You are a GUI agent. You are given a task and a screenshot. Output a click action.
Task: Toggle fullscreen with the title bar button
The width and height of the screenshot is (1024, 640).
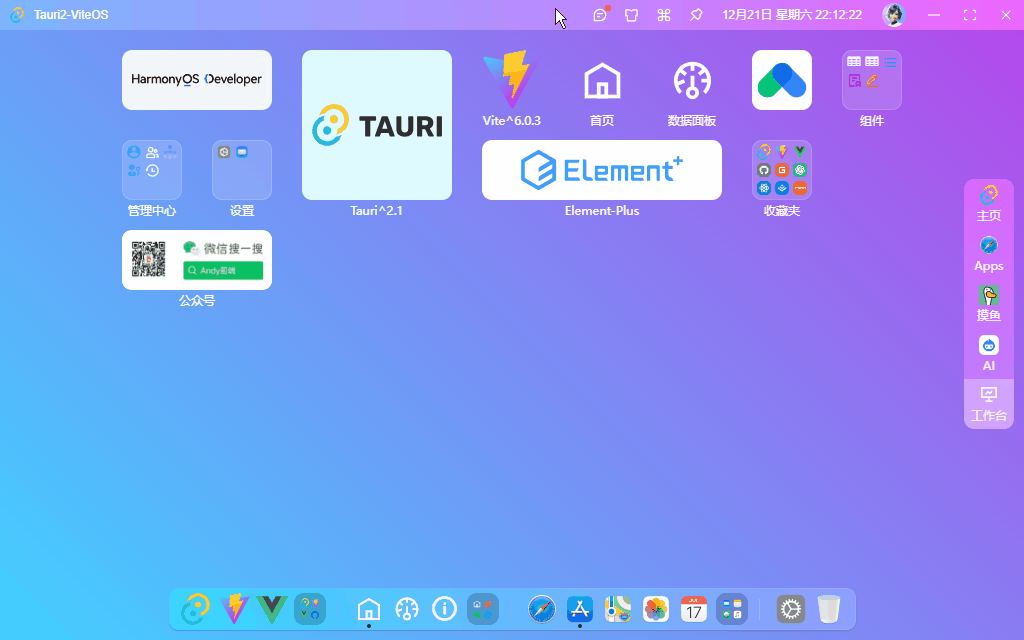tap(970, 14)
